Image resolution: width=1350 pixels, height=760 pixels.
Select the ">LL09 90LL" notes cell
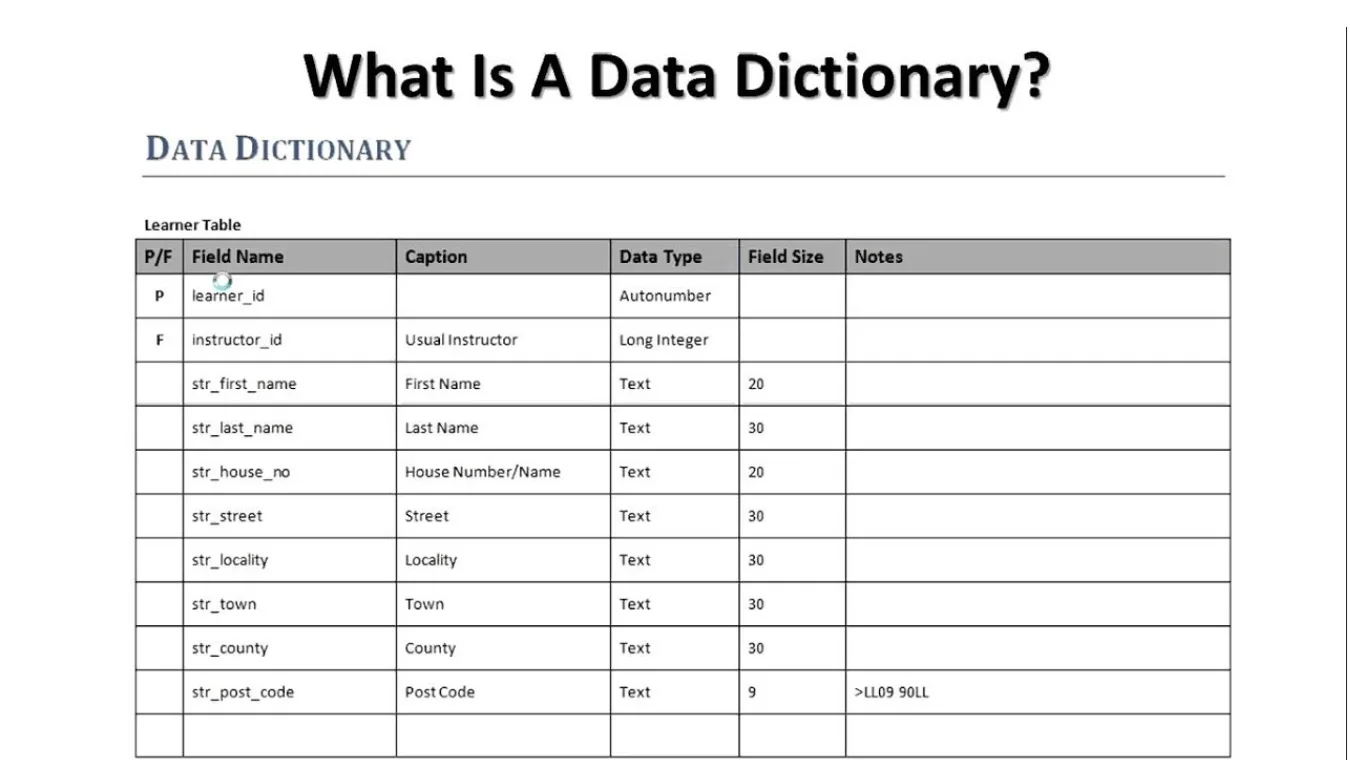click(x=891, y=692)
